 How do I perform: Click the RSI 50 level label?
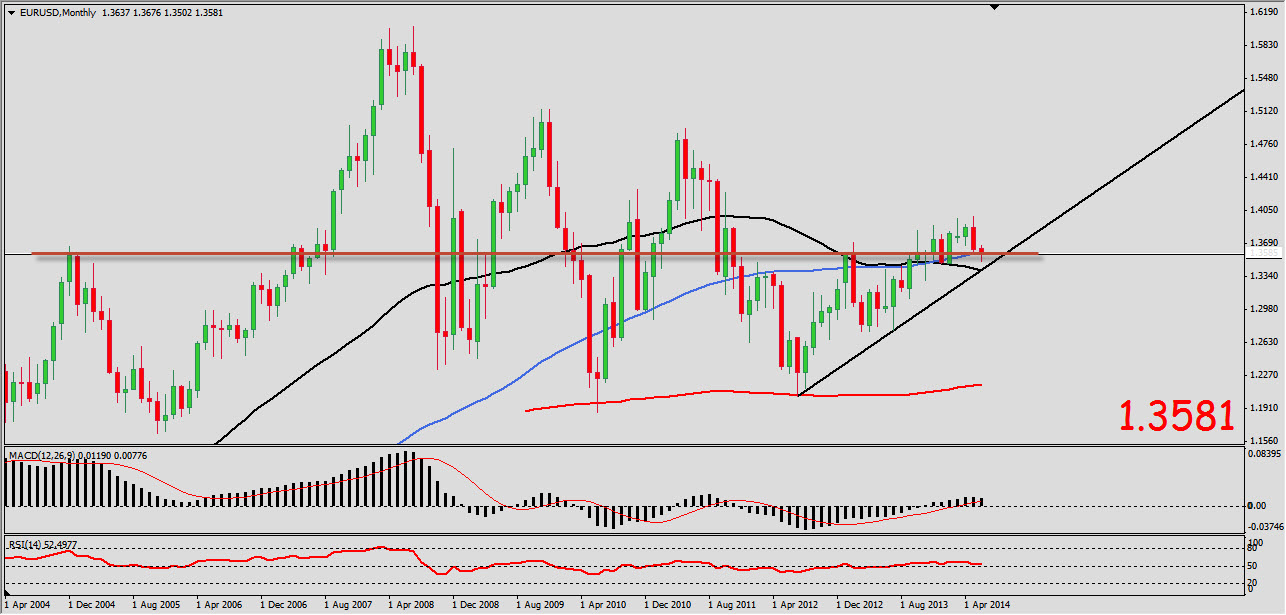1254,566
